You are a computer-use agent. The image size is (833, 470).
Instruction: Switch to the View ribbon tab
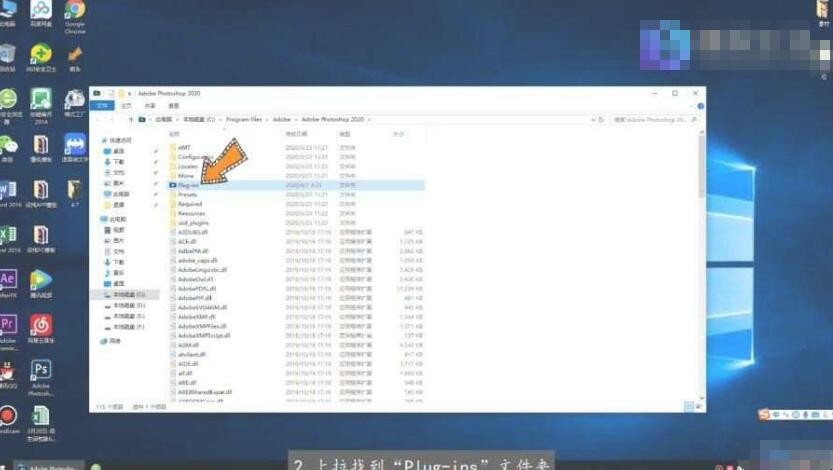(x=174, y=105)
